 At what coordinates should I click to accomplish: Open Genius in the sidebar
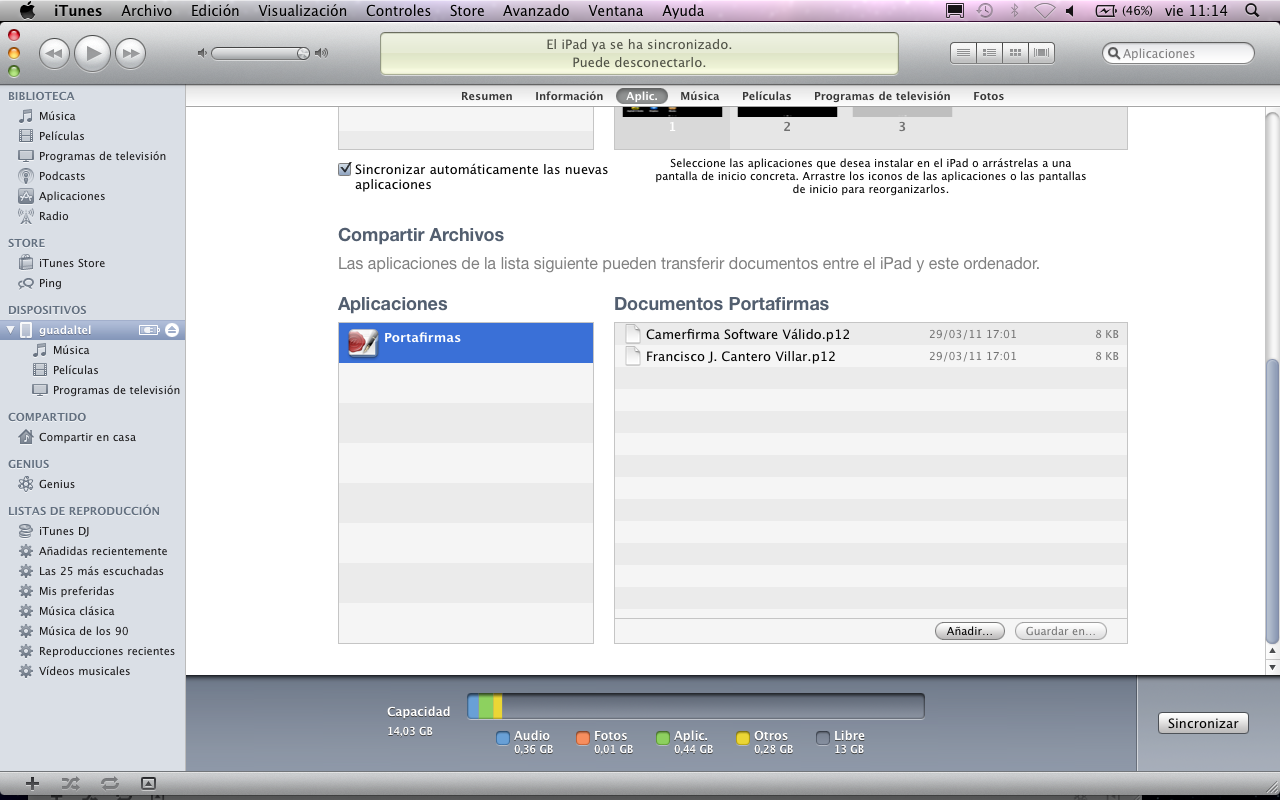click(57, 484)
